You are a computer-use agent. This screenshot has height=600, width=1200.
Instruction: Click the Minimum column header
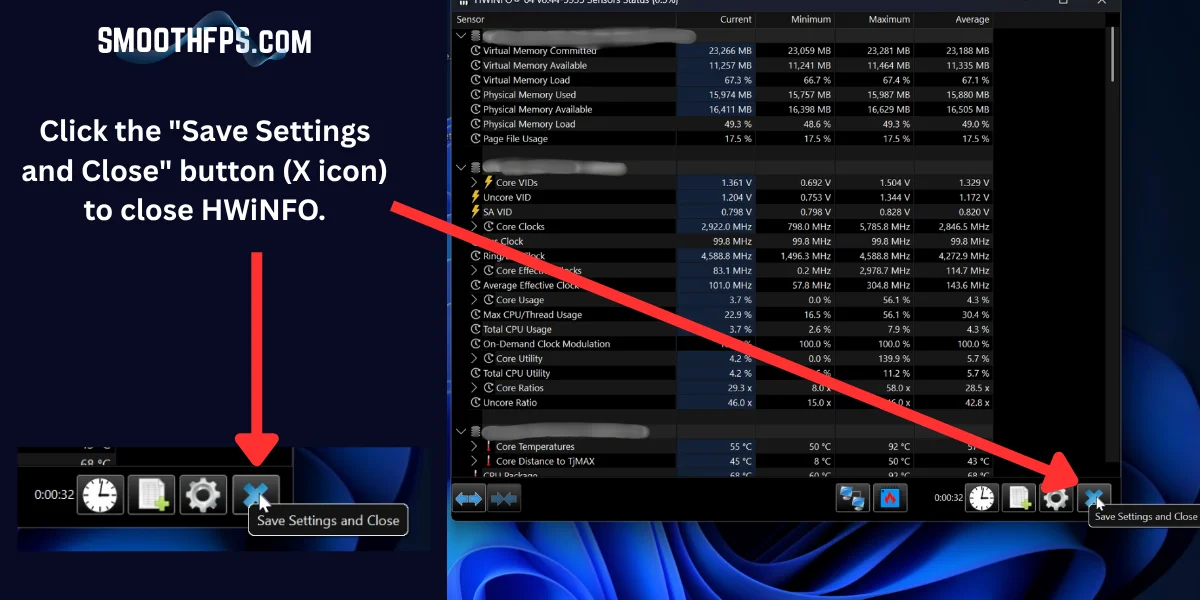pos(808,19)
